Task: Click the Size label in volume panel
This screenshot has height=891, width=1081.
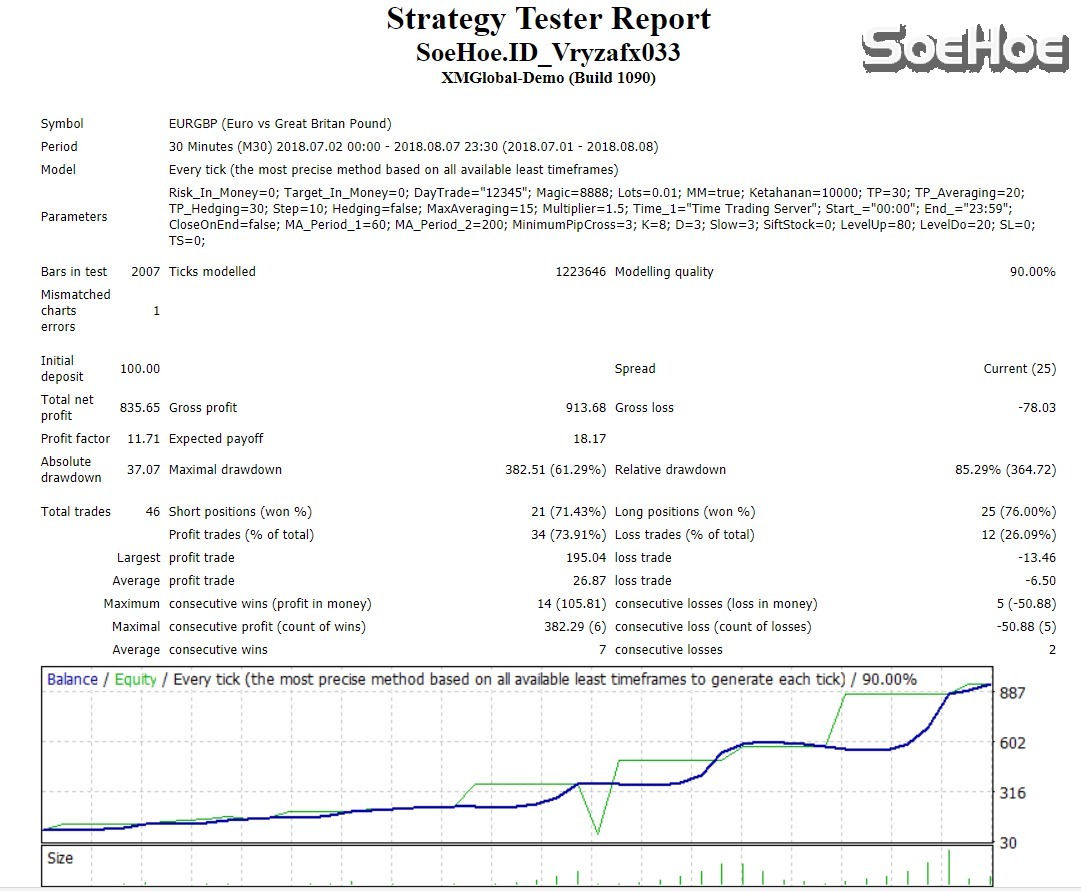Action: point(60,858)
